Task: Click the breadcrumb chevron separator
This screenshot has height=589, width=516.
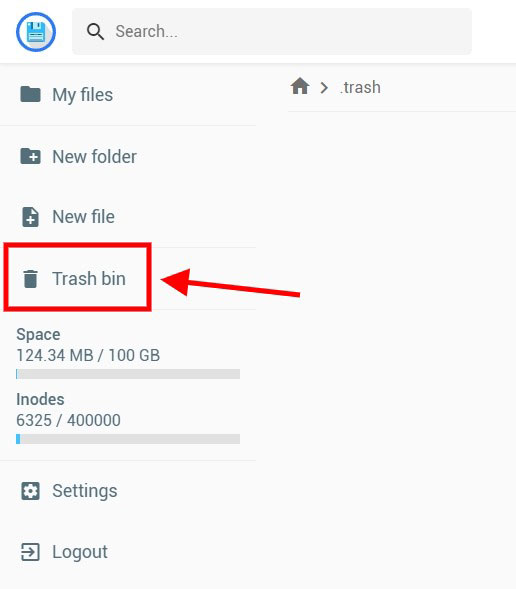Action: pos(324,88)
